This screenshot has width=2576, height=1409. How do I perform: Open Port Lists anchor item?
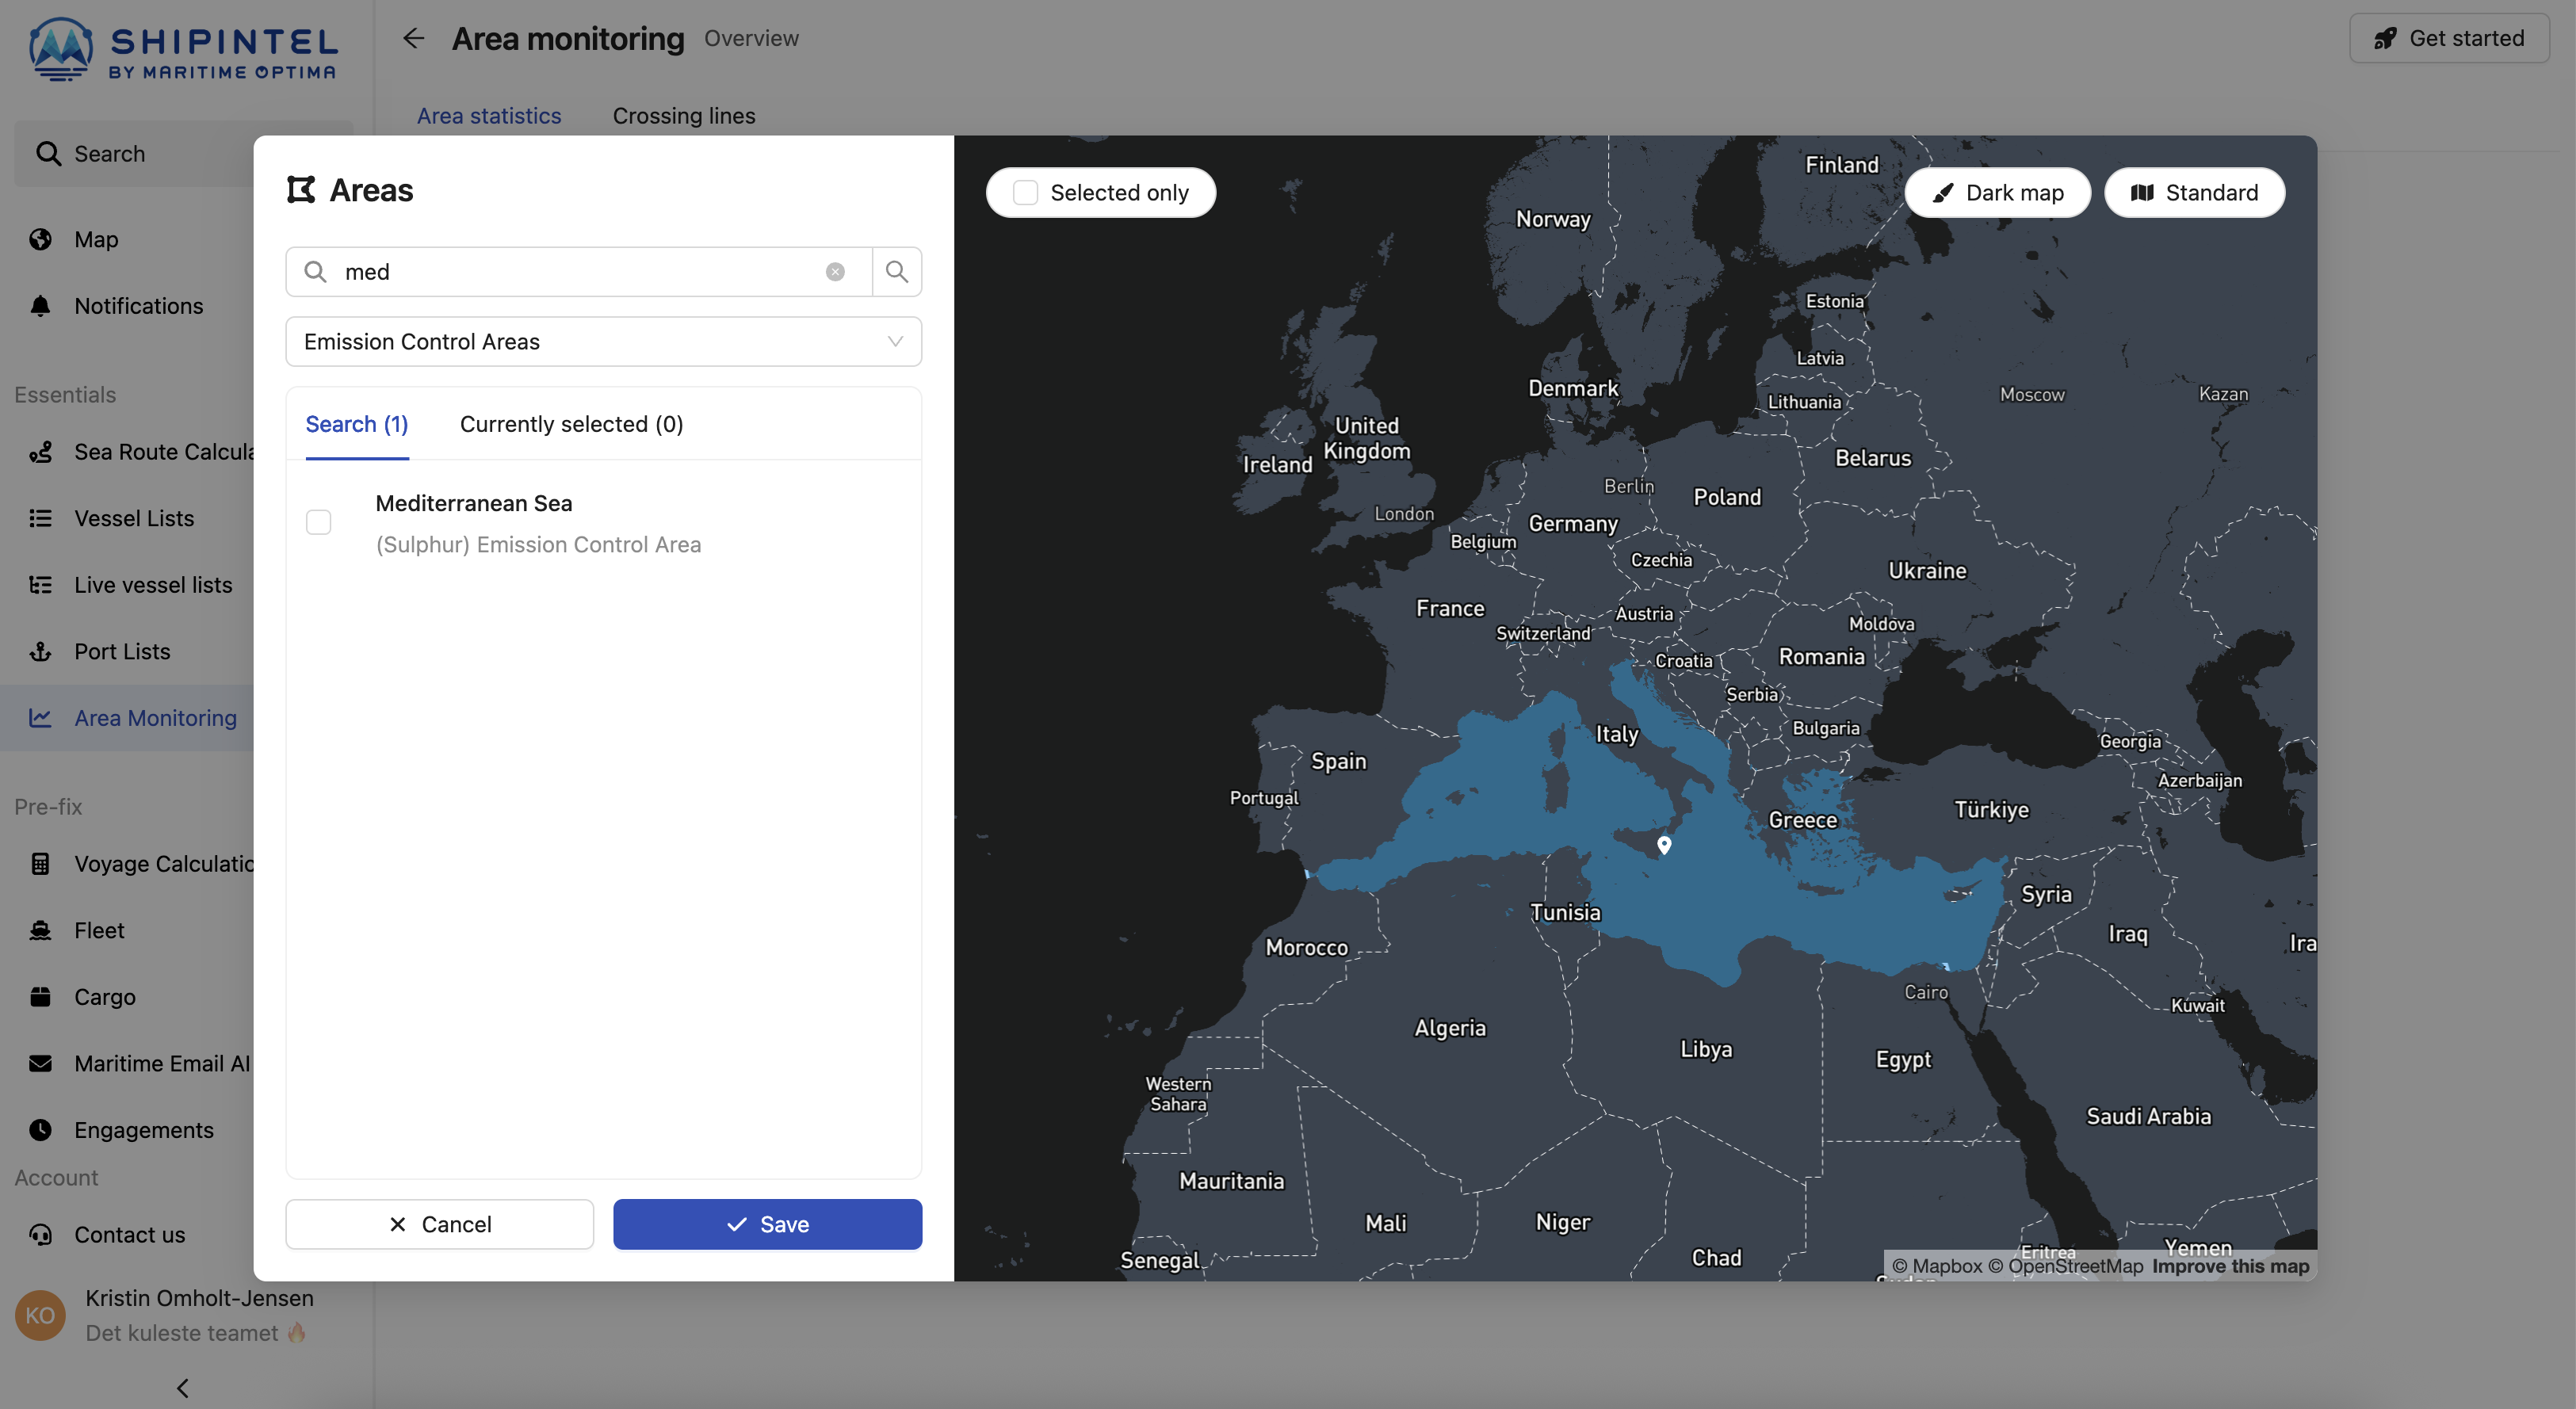click(x=122, y=651)
